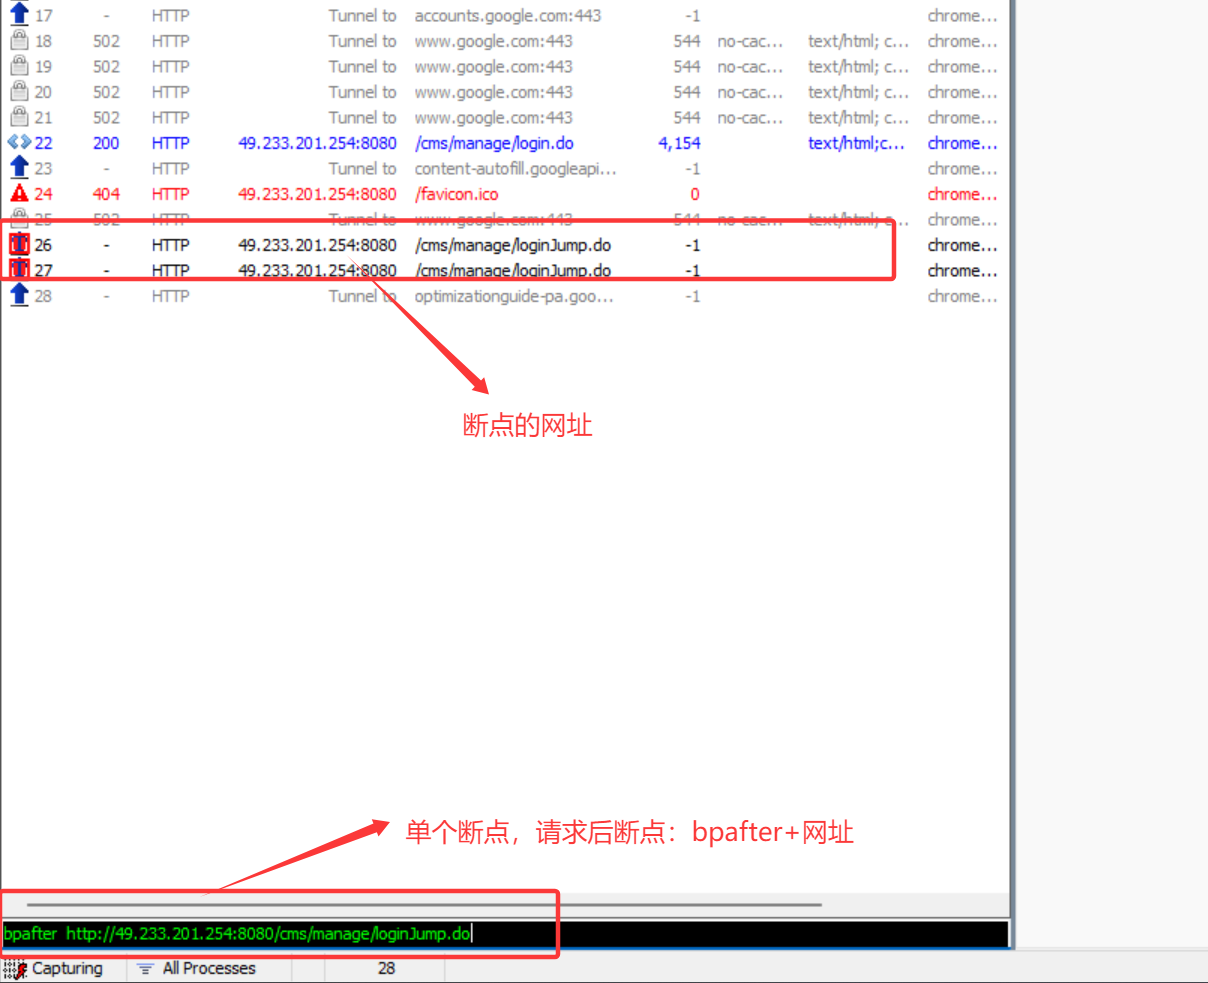Select session 27 /cms/manage/loginJump.do URL
The height and width of the screenshot is (983, 1208).
[x=513, y=271]
